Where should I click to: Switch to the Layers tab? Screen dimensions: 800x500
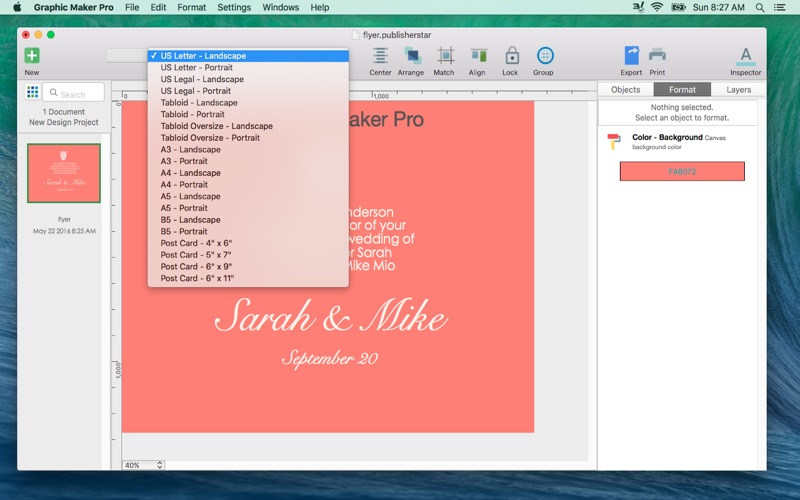739,89
